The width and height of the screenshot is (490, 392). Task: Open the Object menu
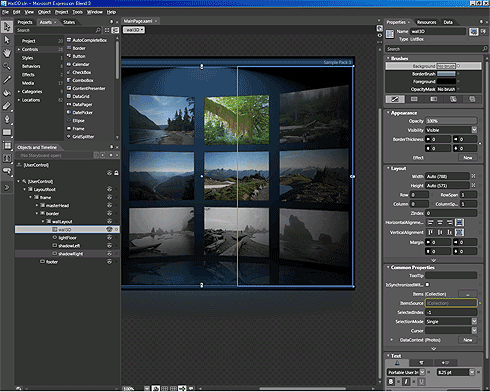pos(44,12)
